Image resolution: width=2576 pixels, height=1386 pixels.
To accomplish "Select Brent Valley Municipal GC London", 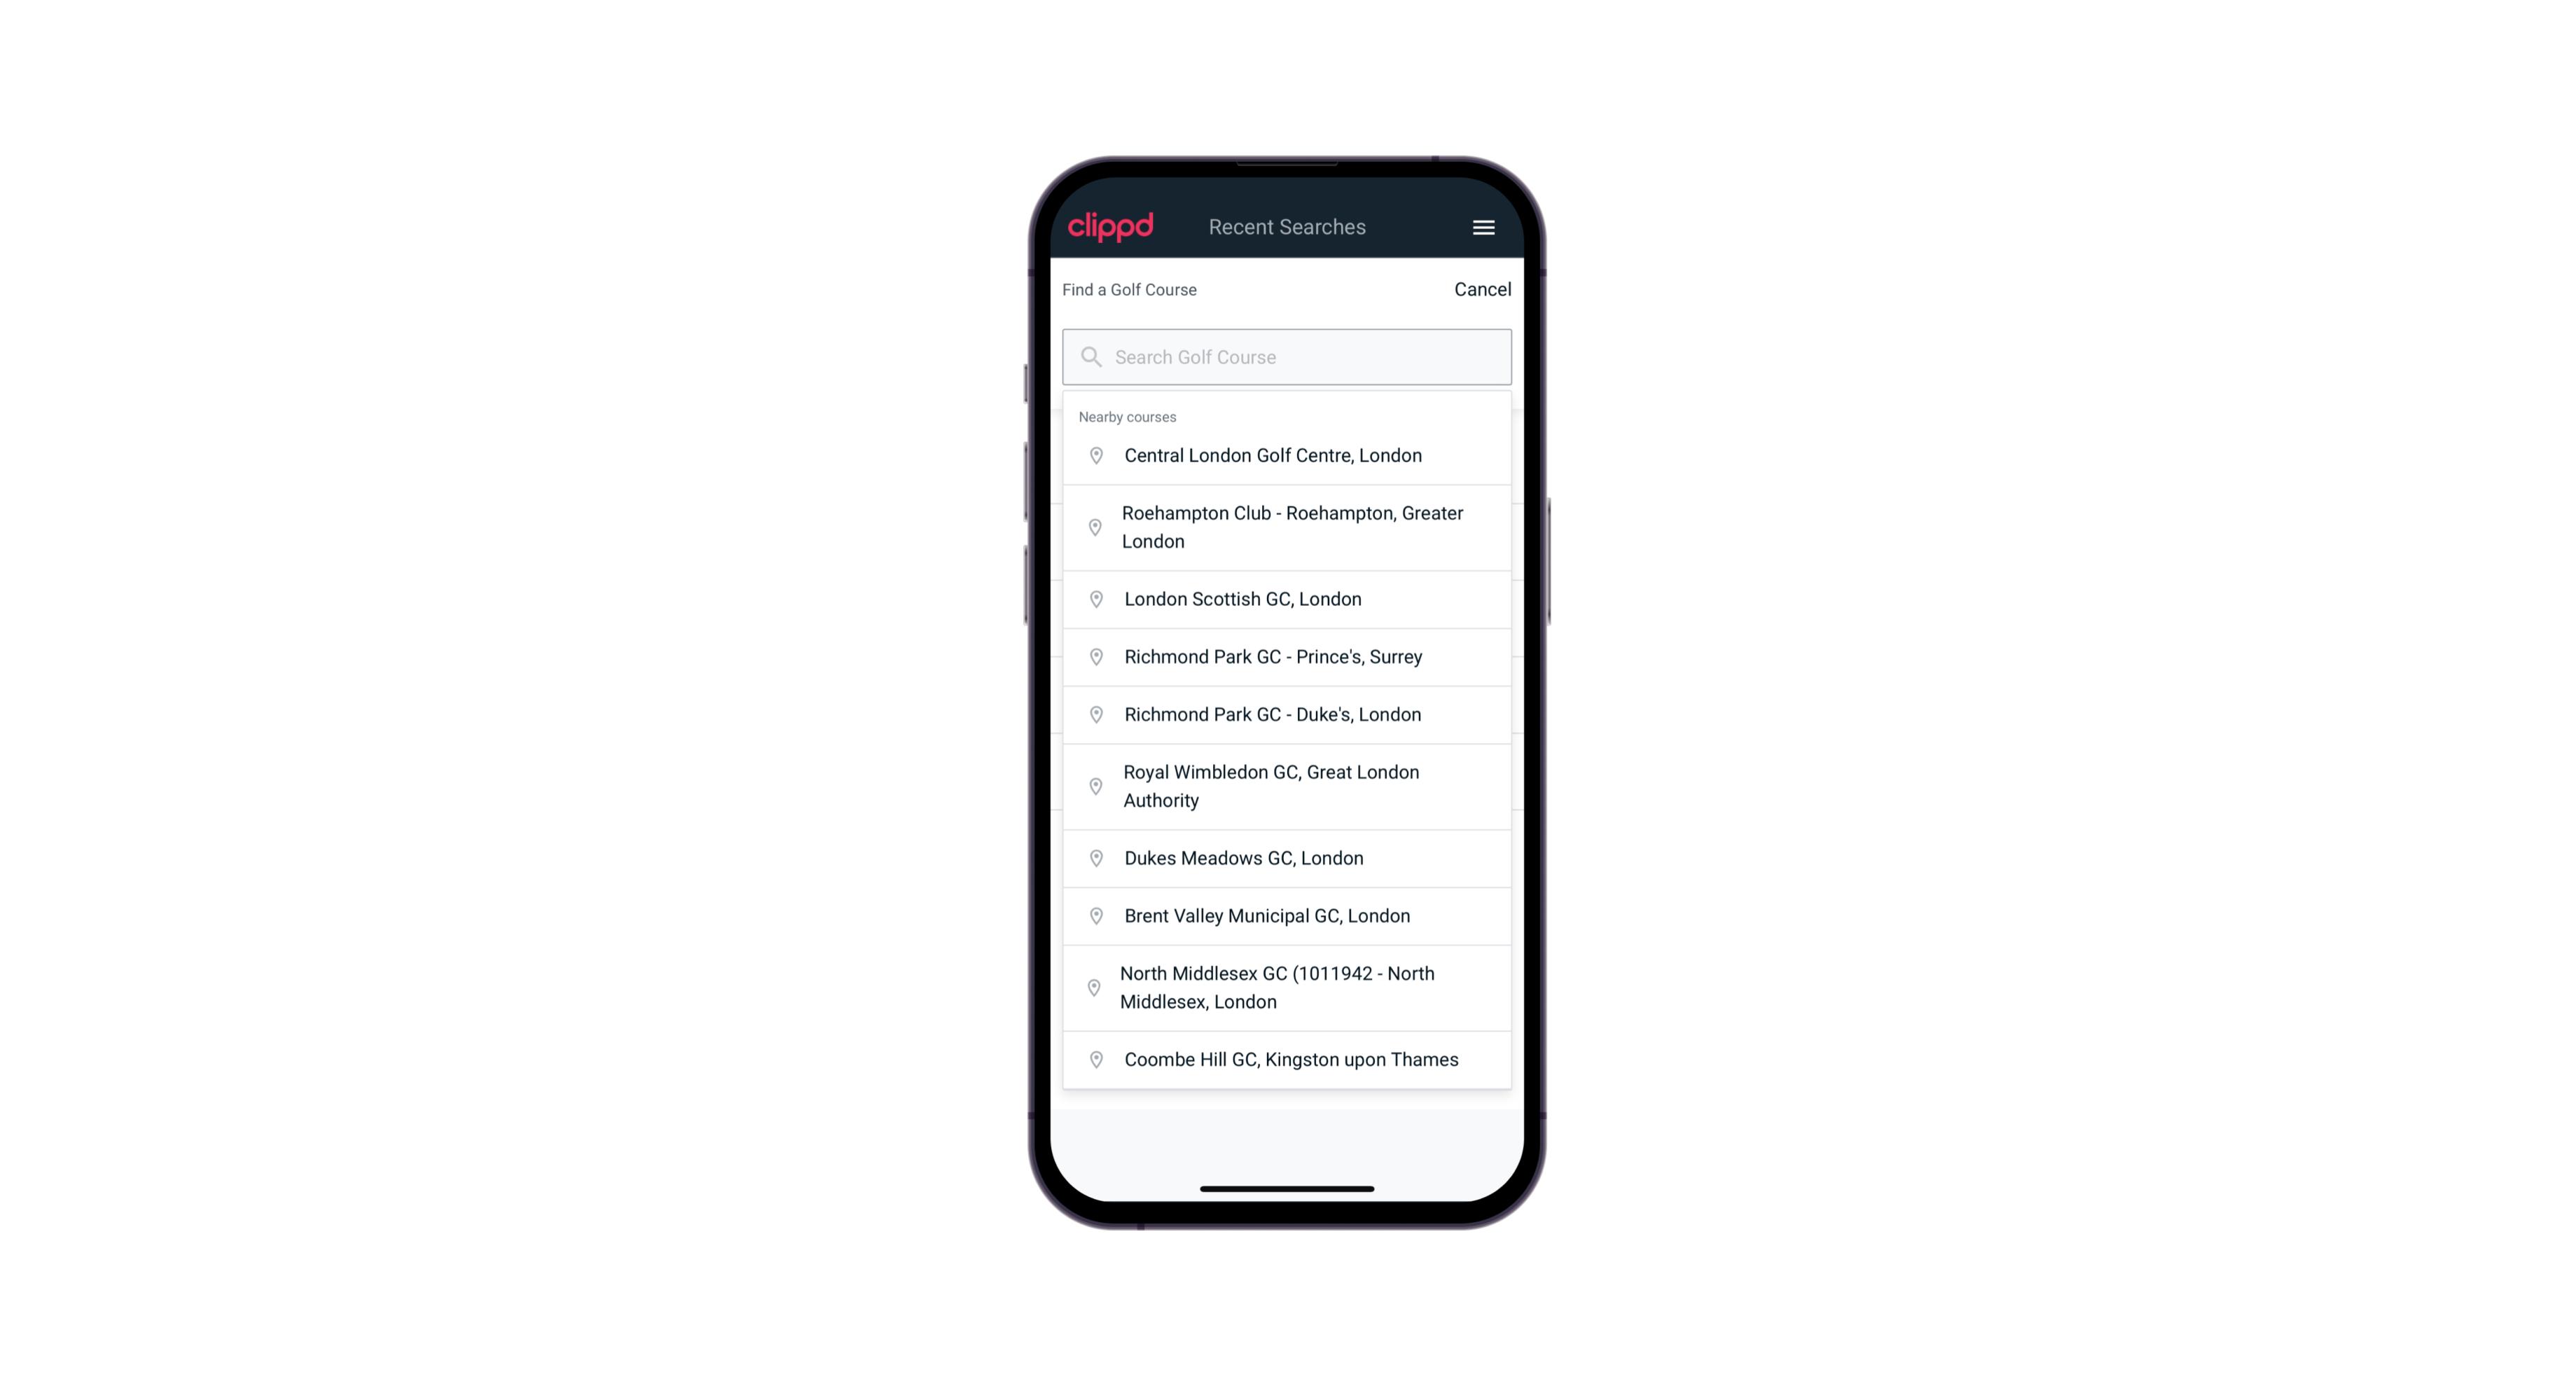I will (1287, 915).
